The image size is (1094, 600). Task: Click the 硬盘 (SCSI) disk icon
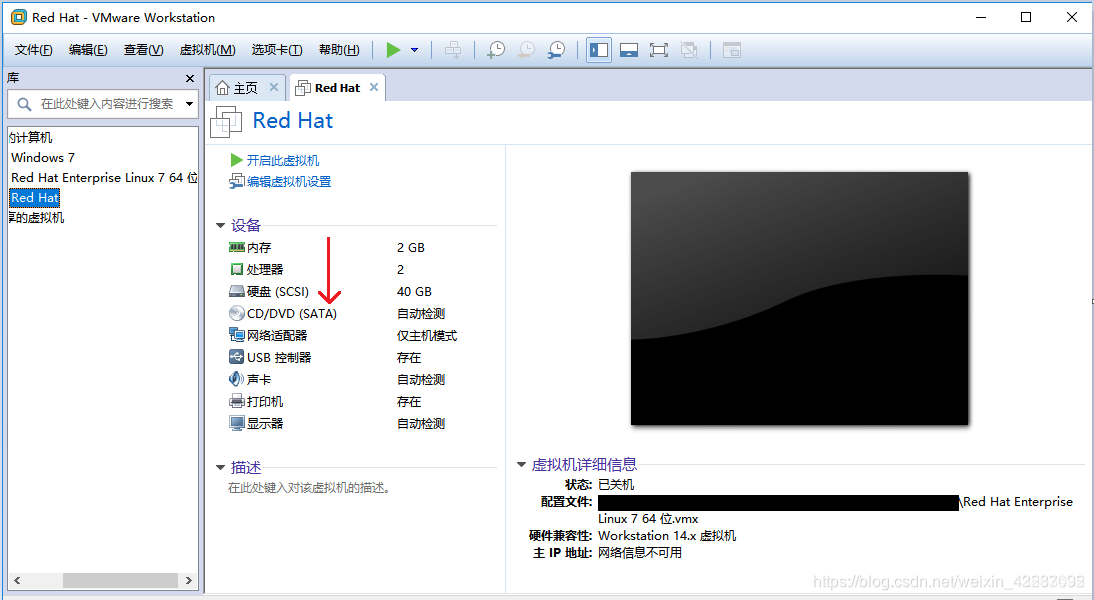237,291
